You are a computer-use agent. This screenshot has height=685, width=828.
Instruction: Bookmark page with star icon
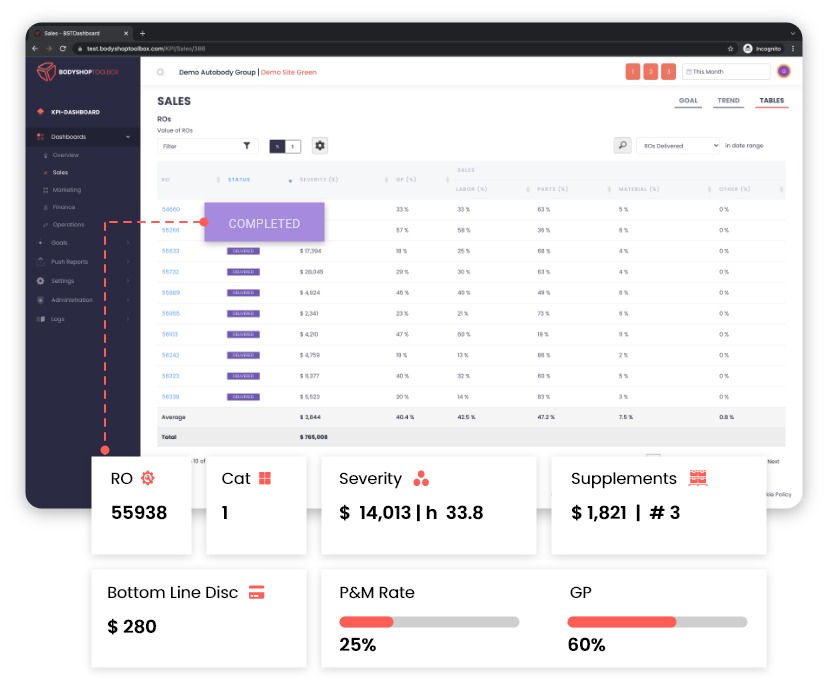pos(730,48)
